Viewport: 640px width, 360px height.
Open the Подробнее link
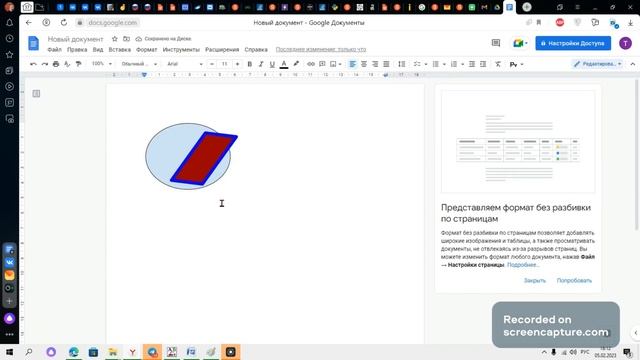click(x=523, y=265)
